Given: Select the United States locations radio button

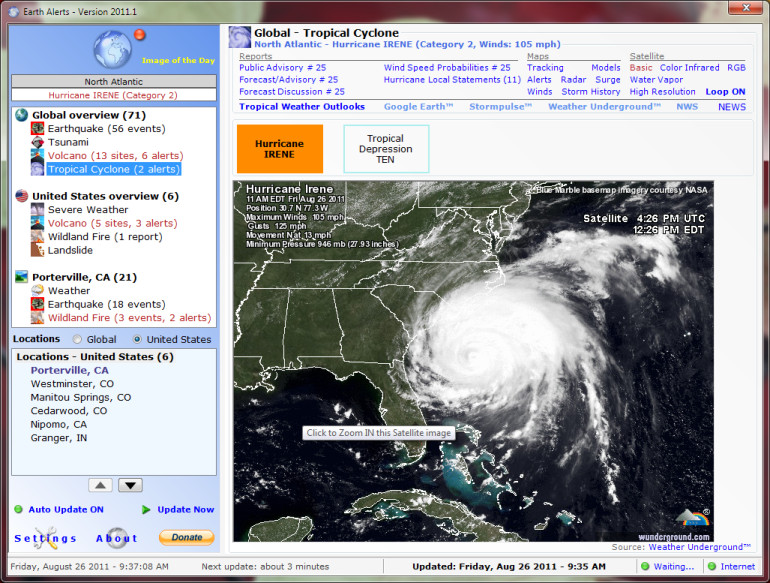Looking at the screenshot, I should pos(137,339).
